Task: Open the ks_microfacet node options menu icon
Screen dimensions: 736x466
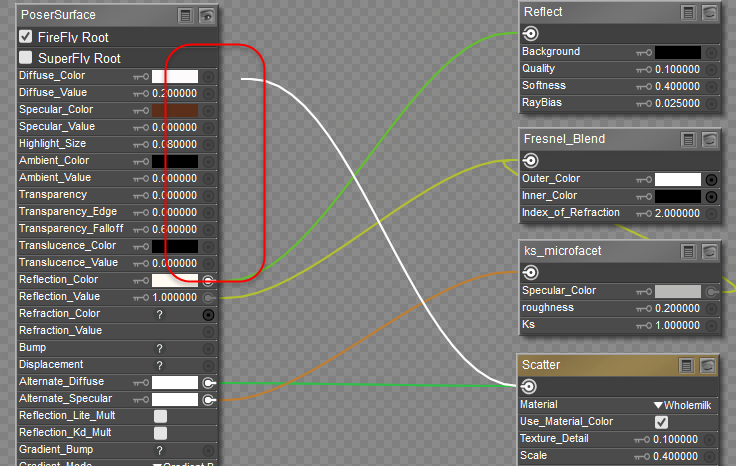Action: point(688,250)
